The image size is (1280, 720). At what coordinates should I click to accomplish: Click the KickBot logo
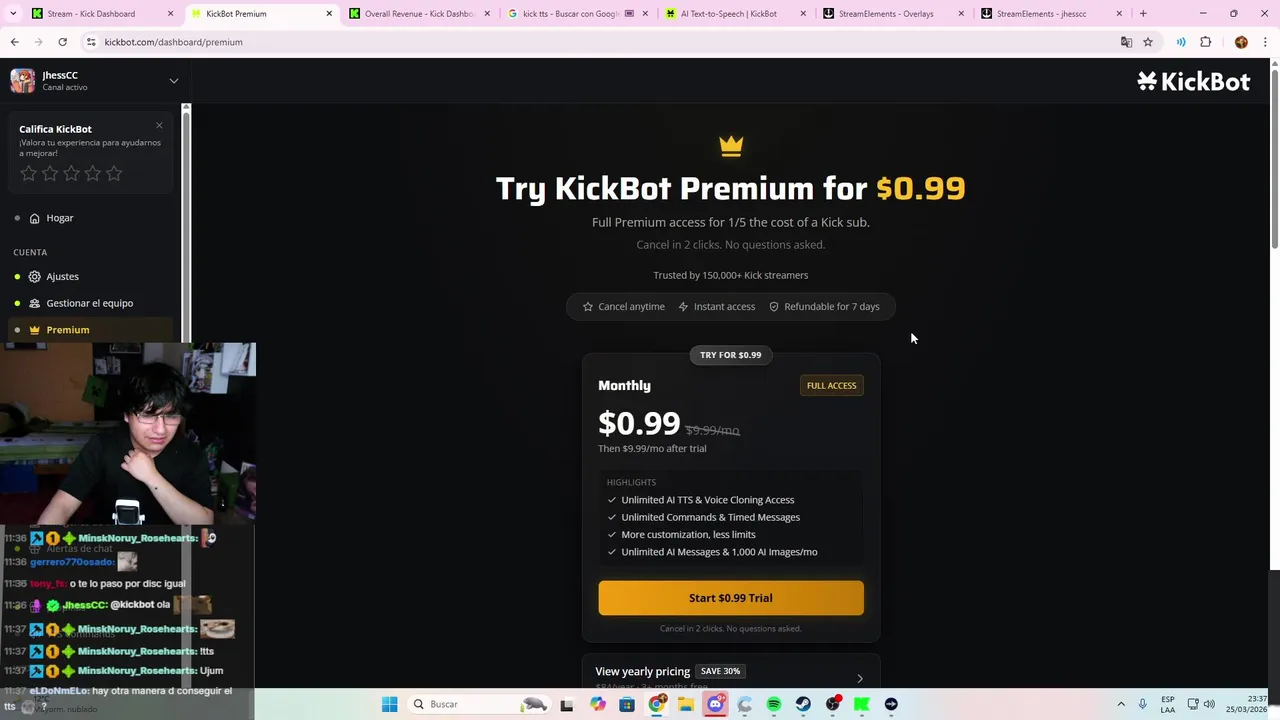[x=1193, y=82]
